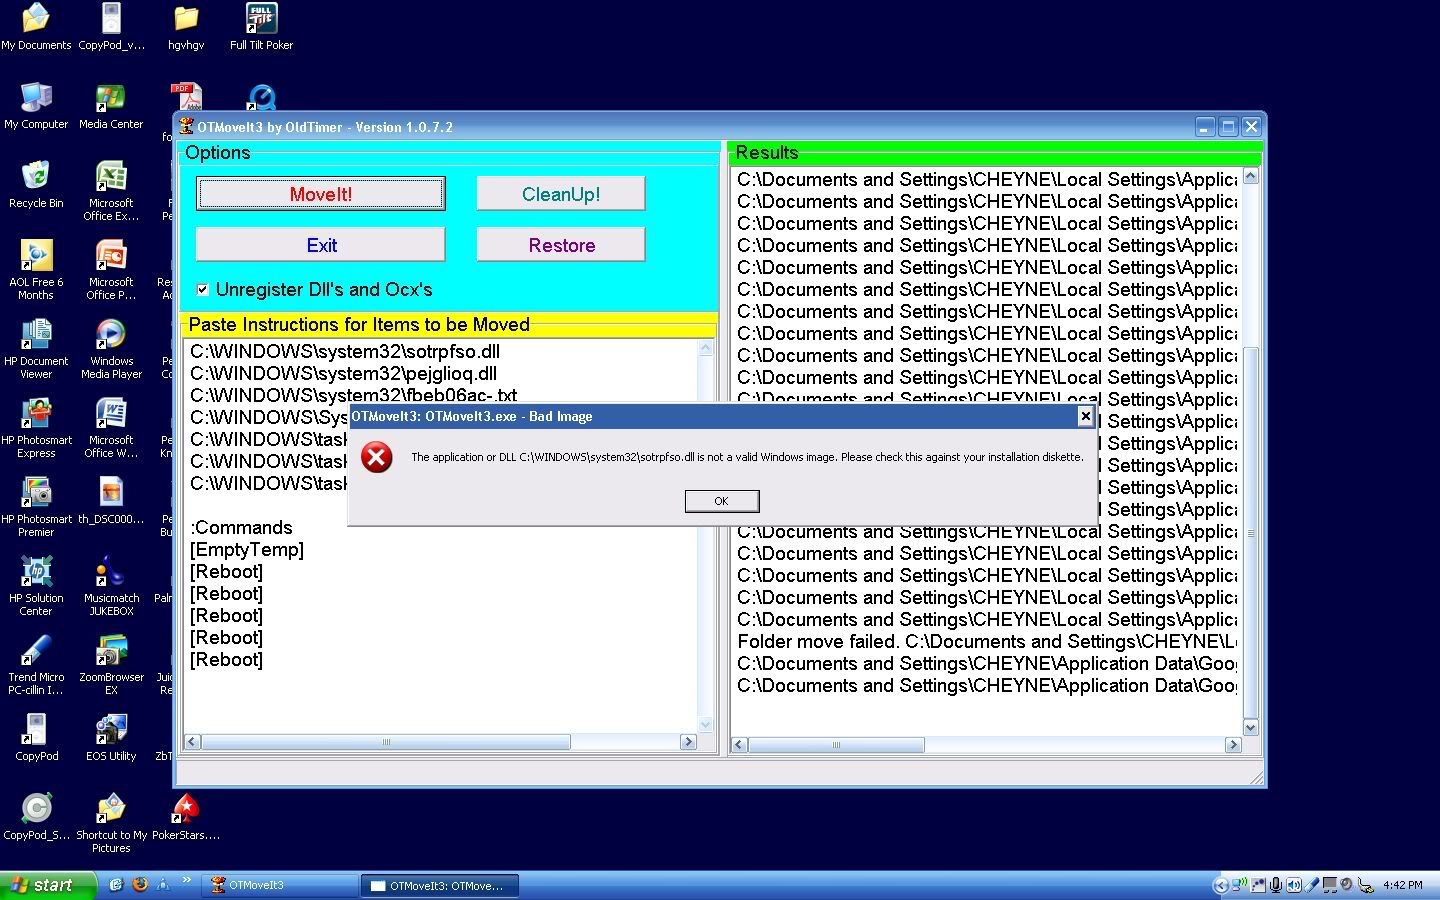Image resolution: width=1440 pixels, height=900 pixels.
Task: Click OK in the Bad Image dialog
Action: click(x=721, y=501)
